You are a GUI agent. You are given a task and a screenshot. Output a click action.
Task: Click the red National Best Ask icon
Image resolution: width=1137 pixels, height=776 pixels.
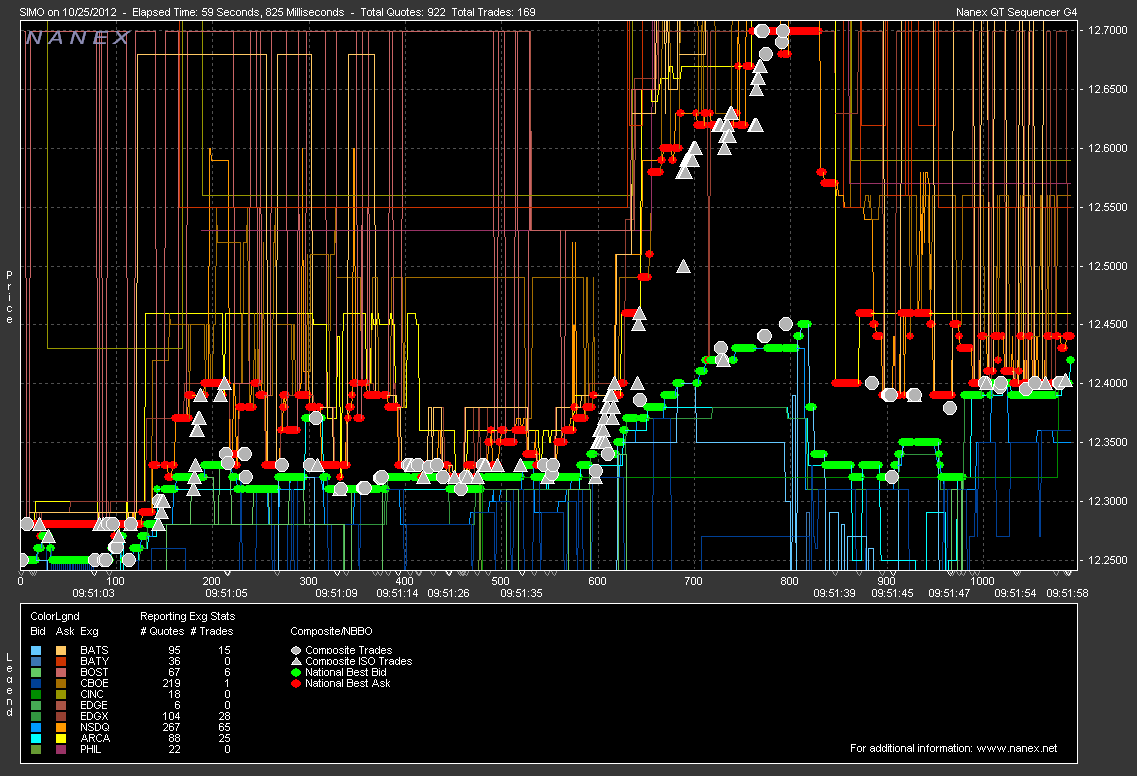pos(296,683)
